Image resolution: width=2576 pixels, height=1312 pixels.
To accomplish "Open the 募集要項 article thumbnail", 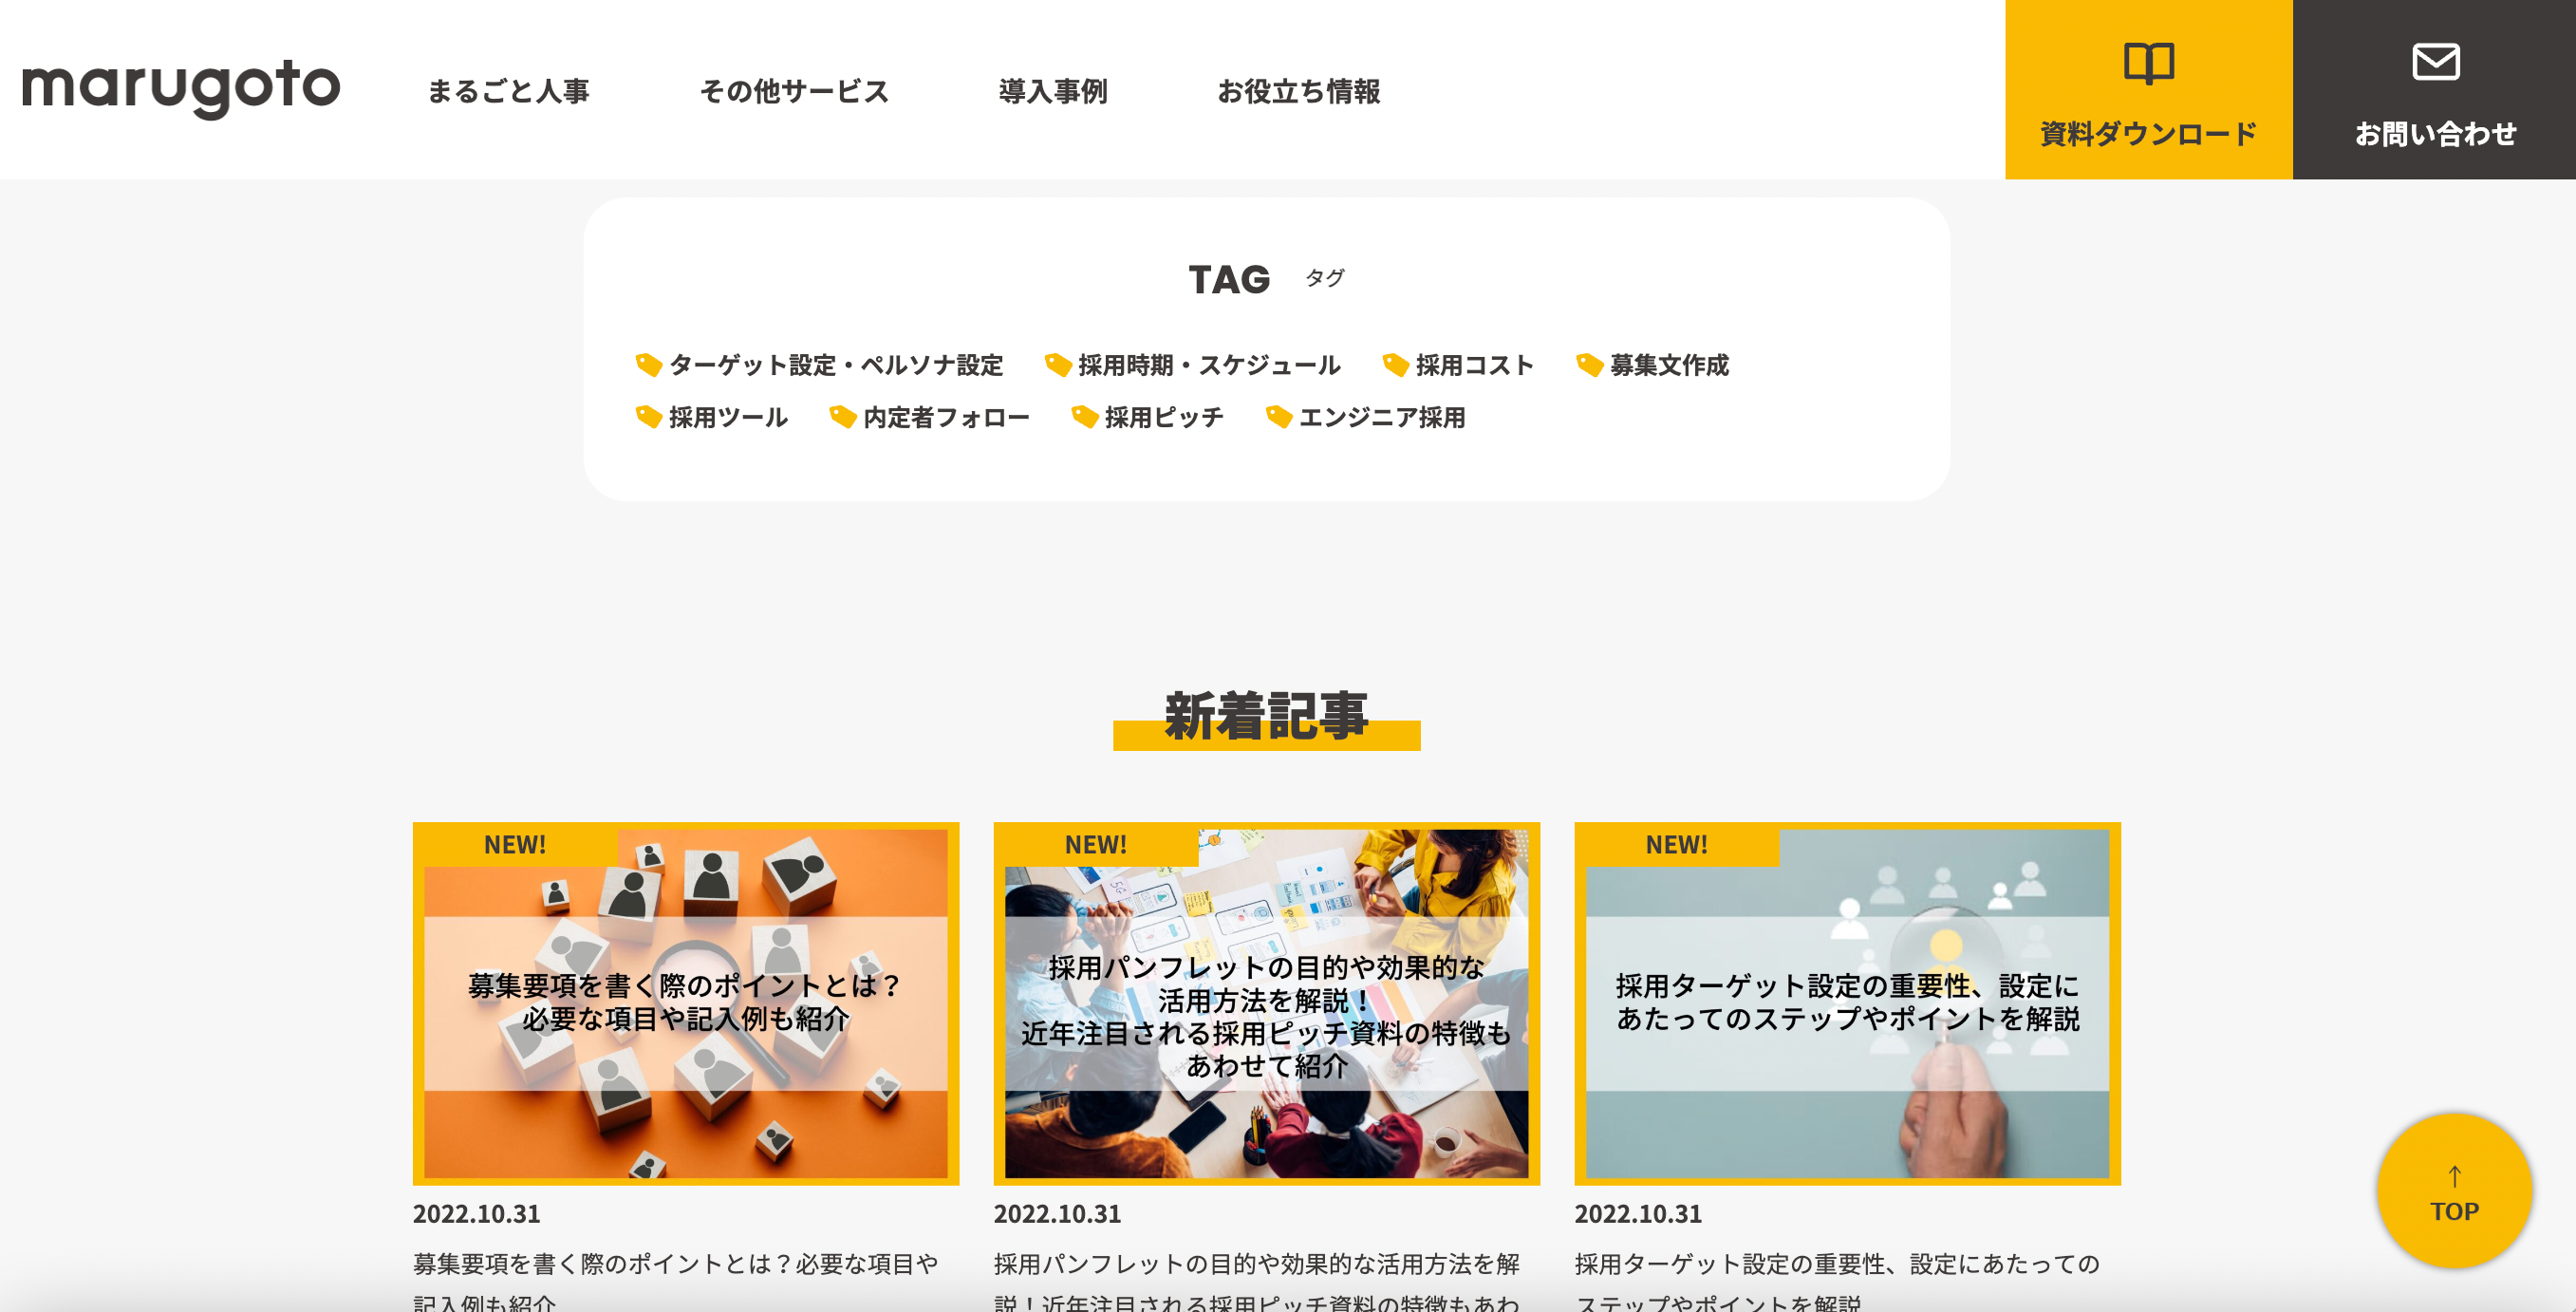I will pos(685,1003).
